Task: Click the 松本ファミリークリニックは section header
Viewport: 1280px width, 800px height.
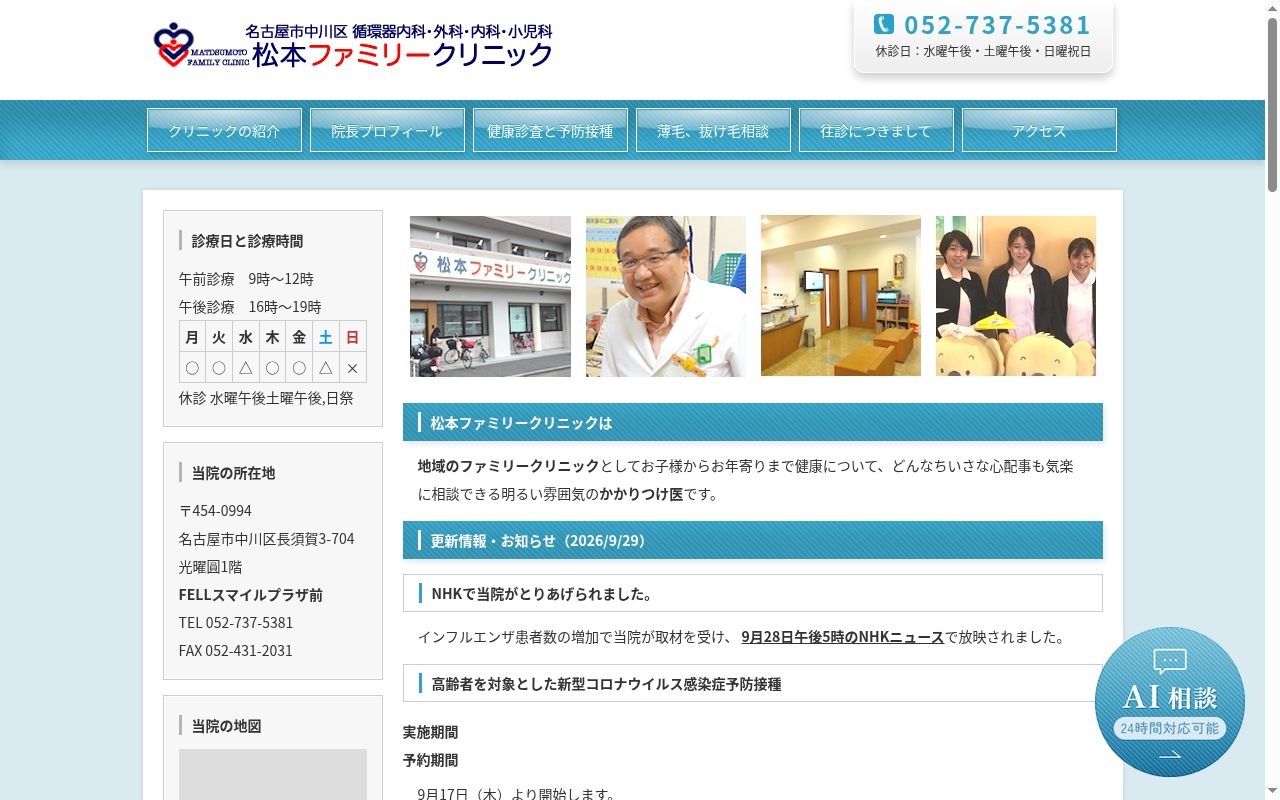Action: [753, 422]
